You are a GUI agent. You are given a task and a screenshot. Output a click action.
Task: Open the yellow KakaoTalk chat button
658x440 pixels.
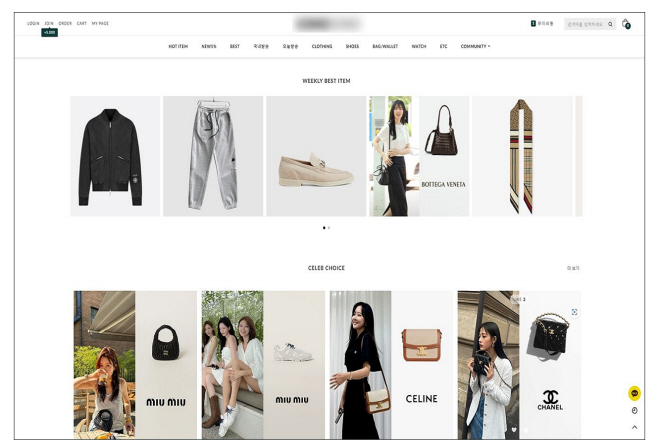634,393
